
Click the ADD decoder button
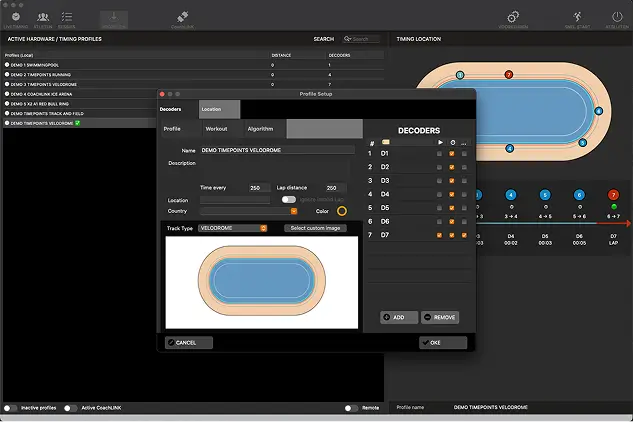coord(399,317)
